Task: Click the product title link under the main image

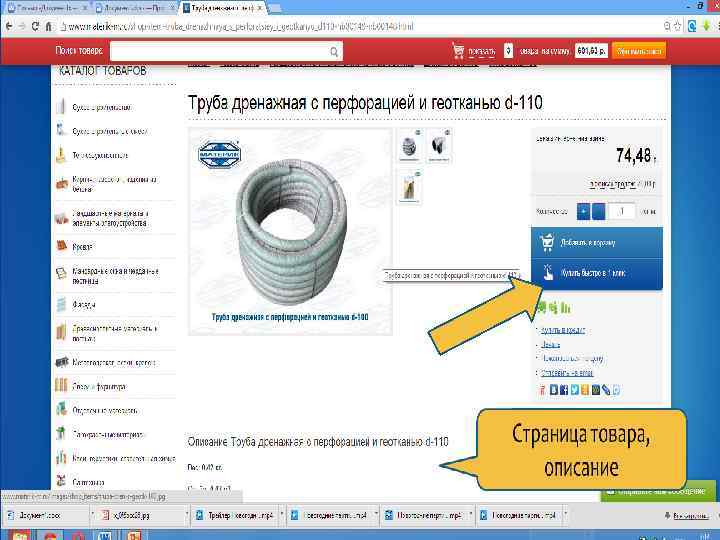Action: 290,317
